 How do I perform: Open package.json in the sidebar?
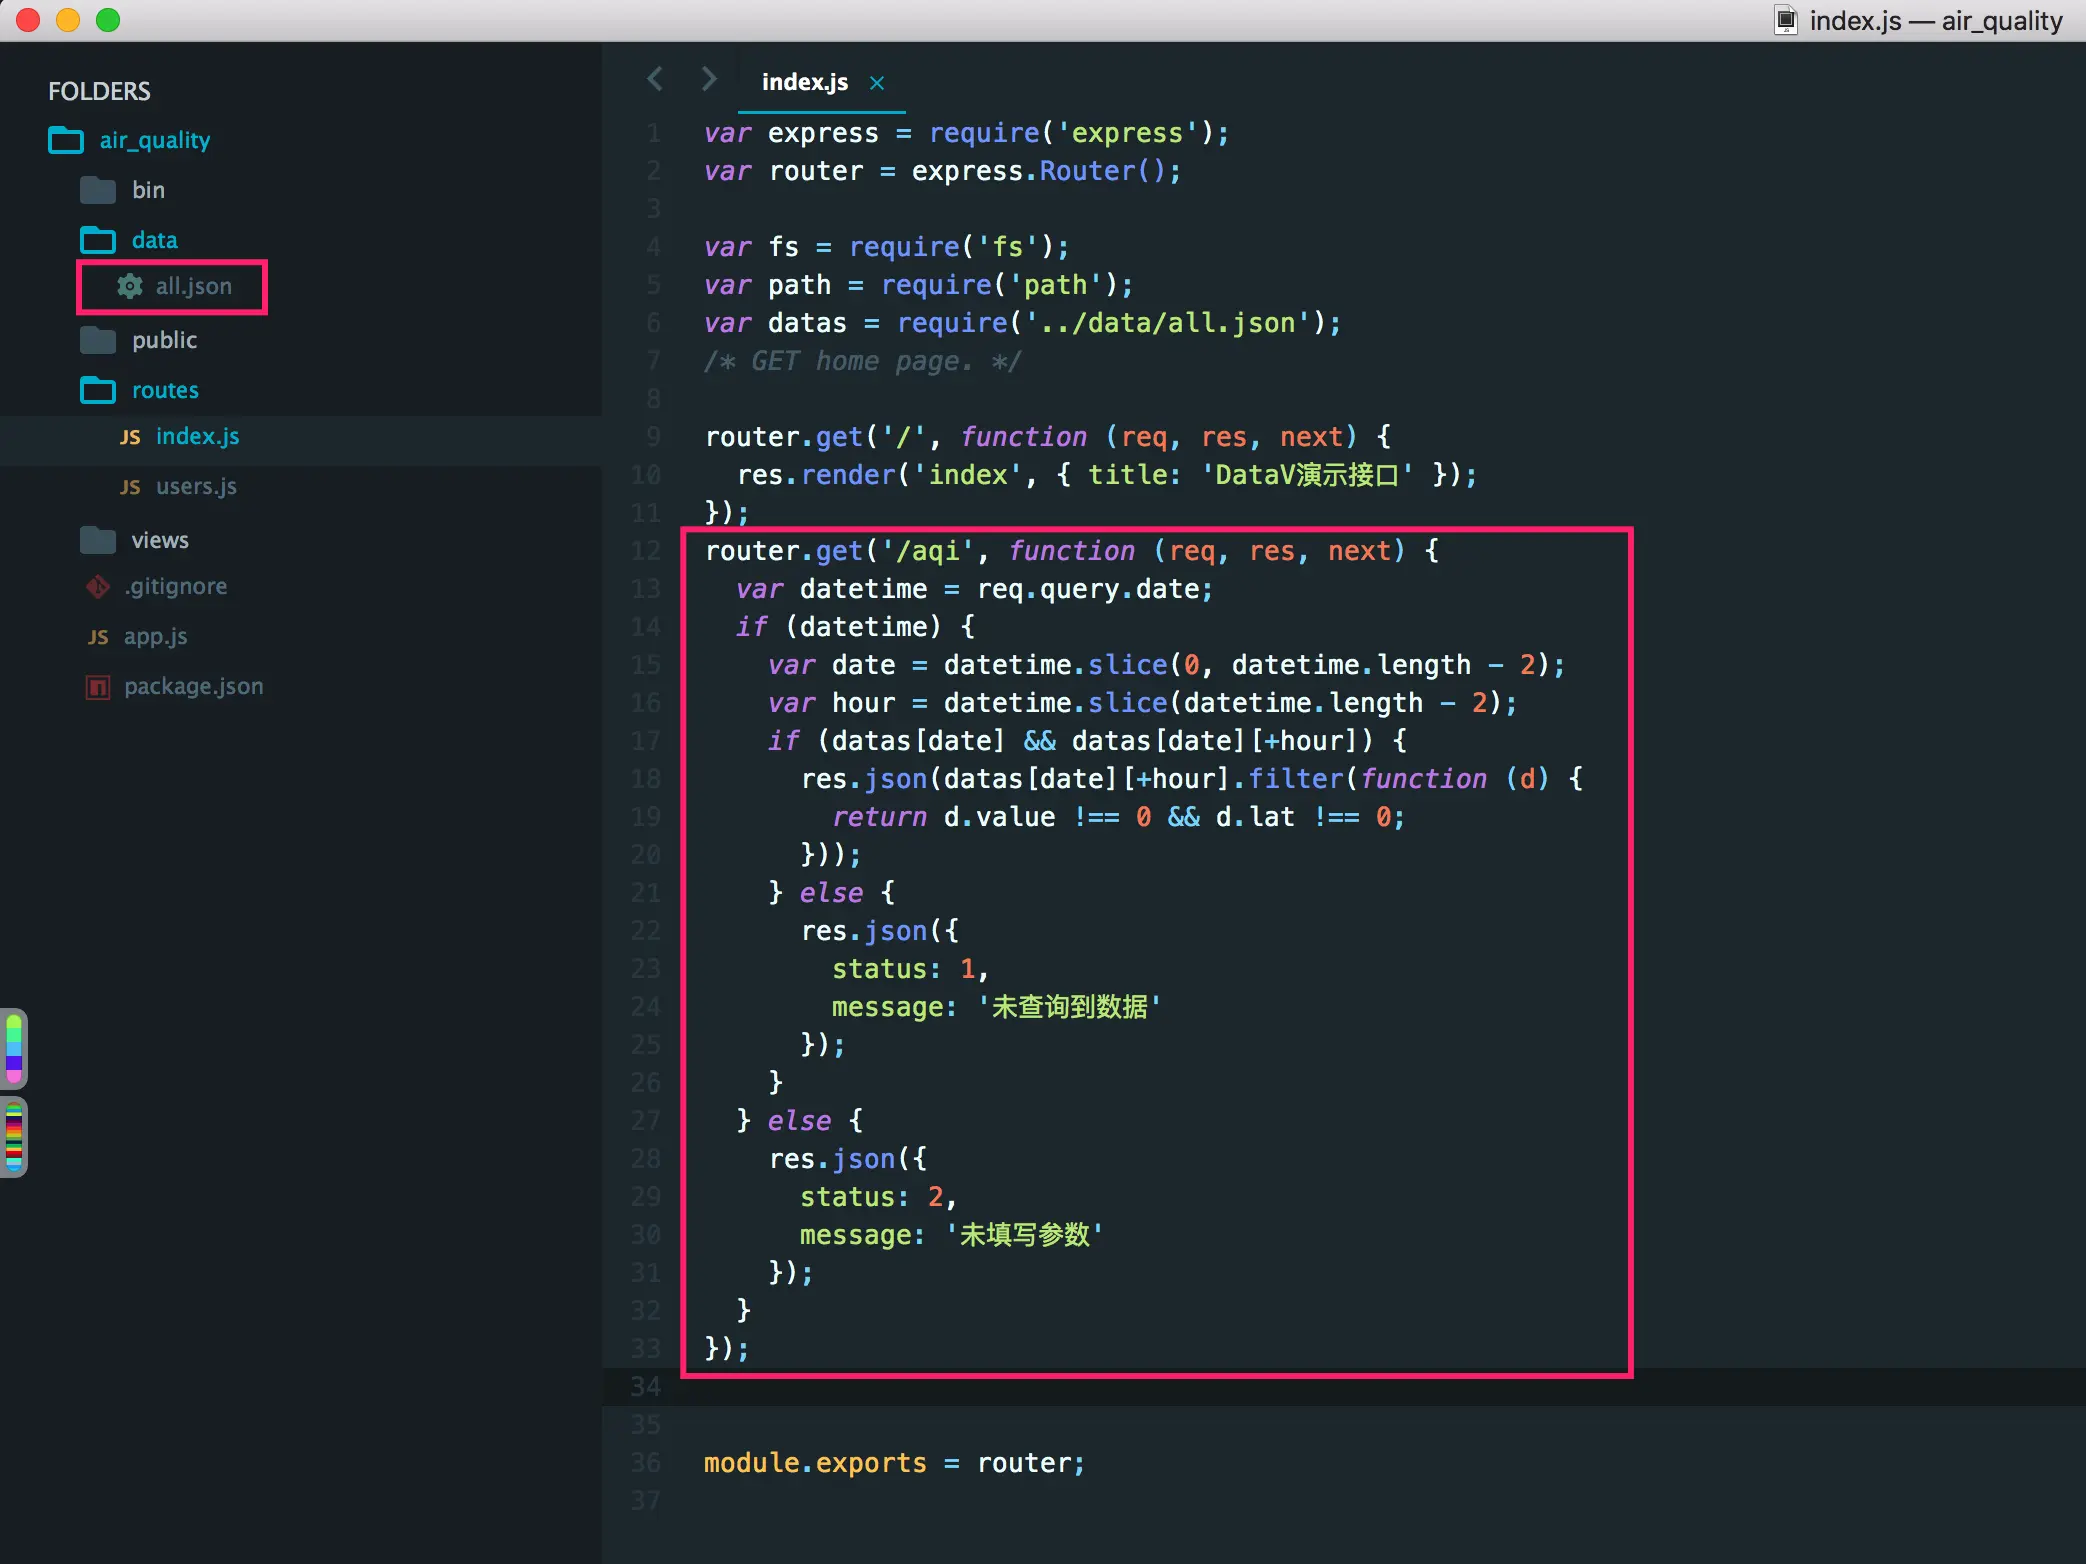tap(193, 687)
